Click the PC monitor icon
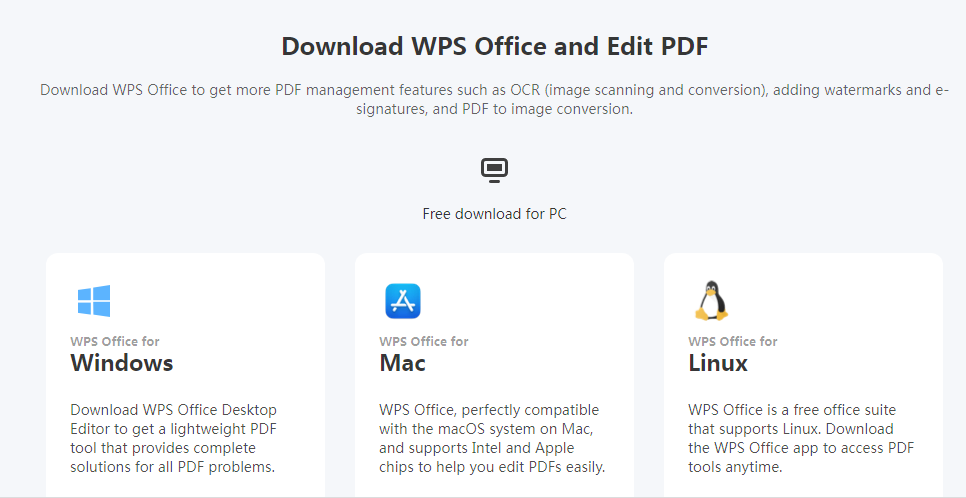This screenshot has height=498, width=966. click(x=494, y=170)
